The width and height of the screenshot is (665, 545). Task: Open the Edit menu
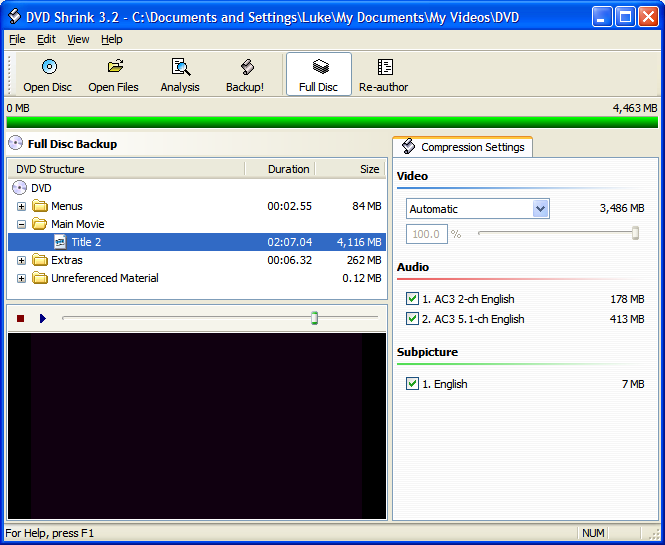click(x=46, y=39)
